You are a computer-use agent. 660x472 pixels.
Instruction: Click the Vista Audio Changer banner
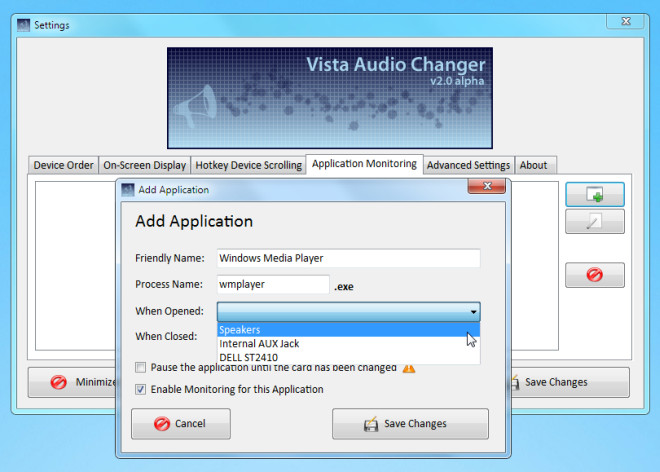(x=330, y=98)
